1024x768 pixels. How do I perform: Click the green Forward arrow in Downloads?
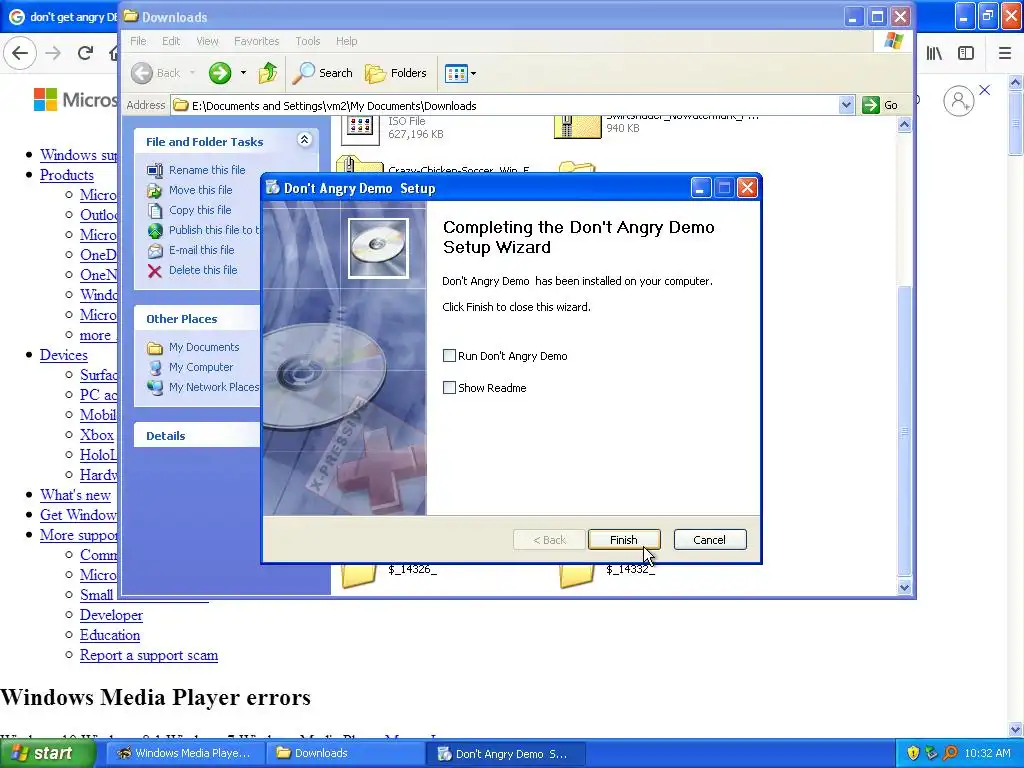click(220, 73)
